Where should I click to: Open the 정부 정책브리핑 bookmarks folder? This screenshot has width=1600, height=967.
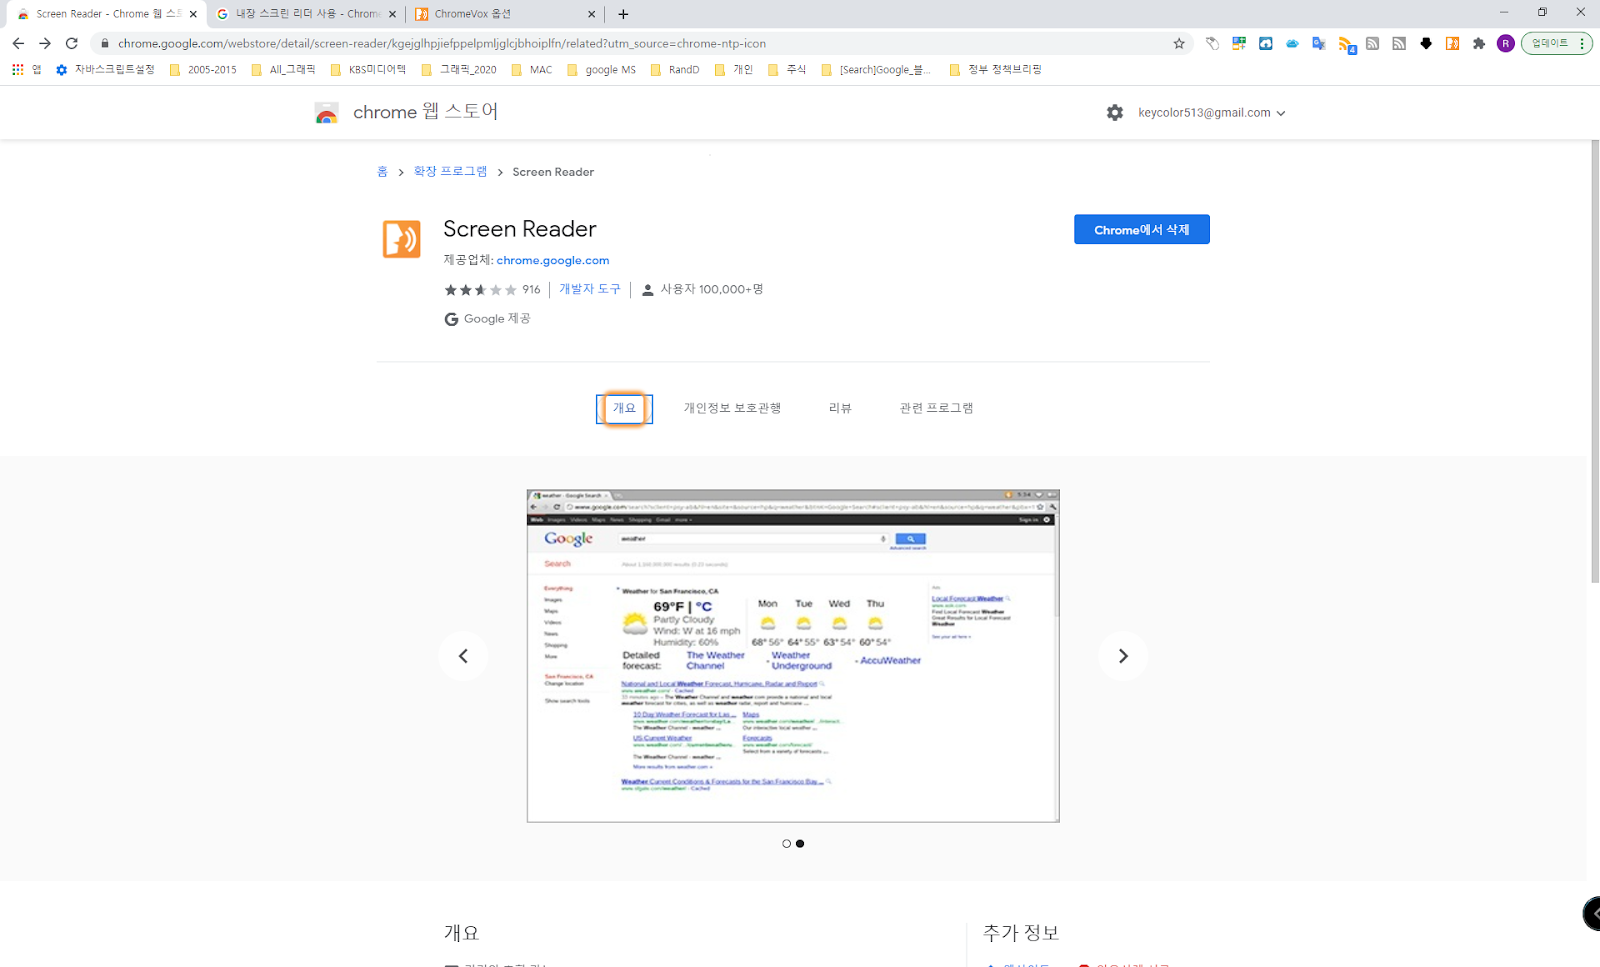pos(995,70)
